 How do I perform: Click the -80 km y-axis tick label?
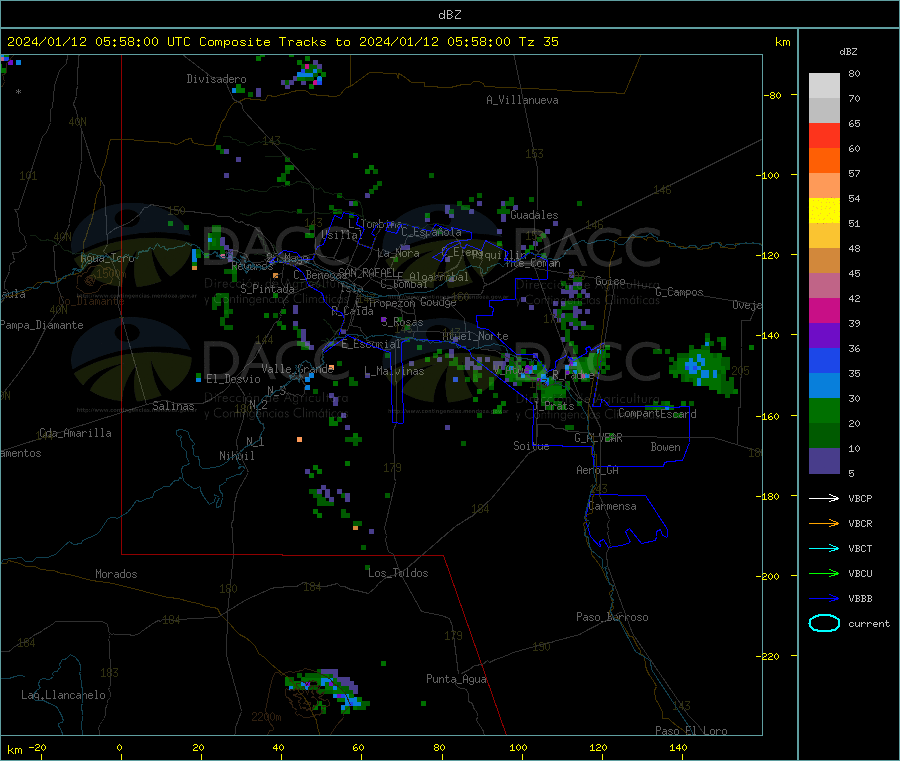(773, 95)
